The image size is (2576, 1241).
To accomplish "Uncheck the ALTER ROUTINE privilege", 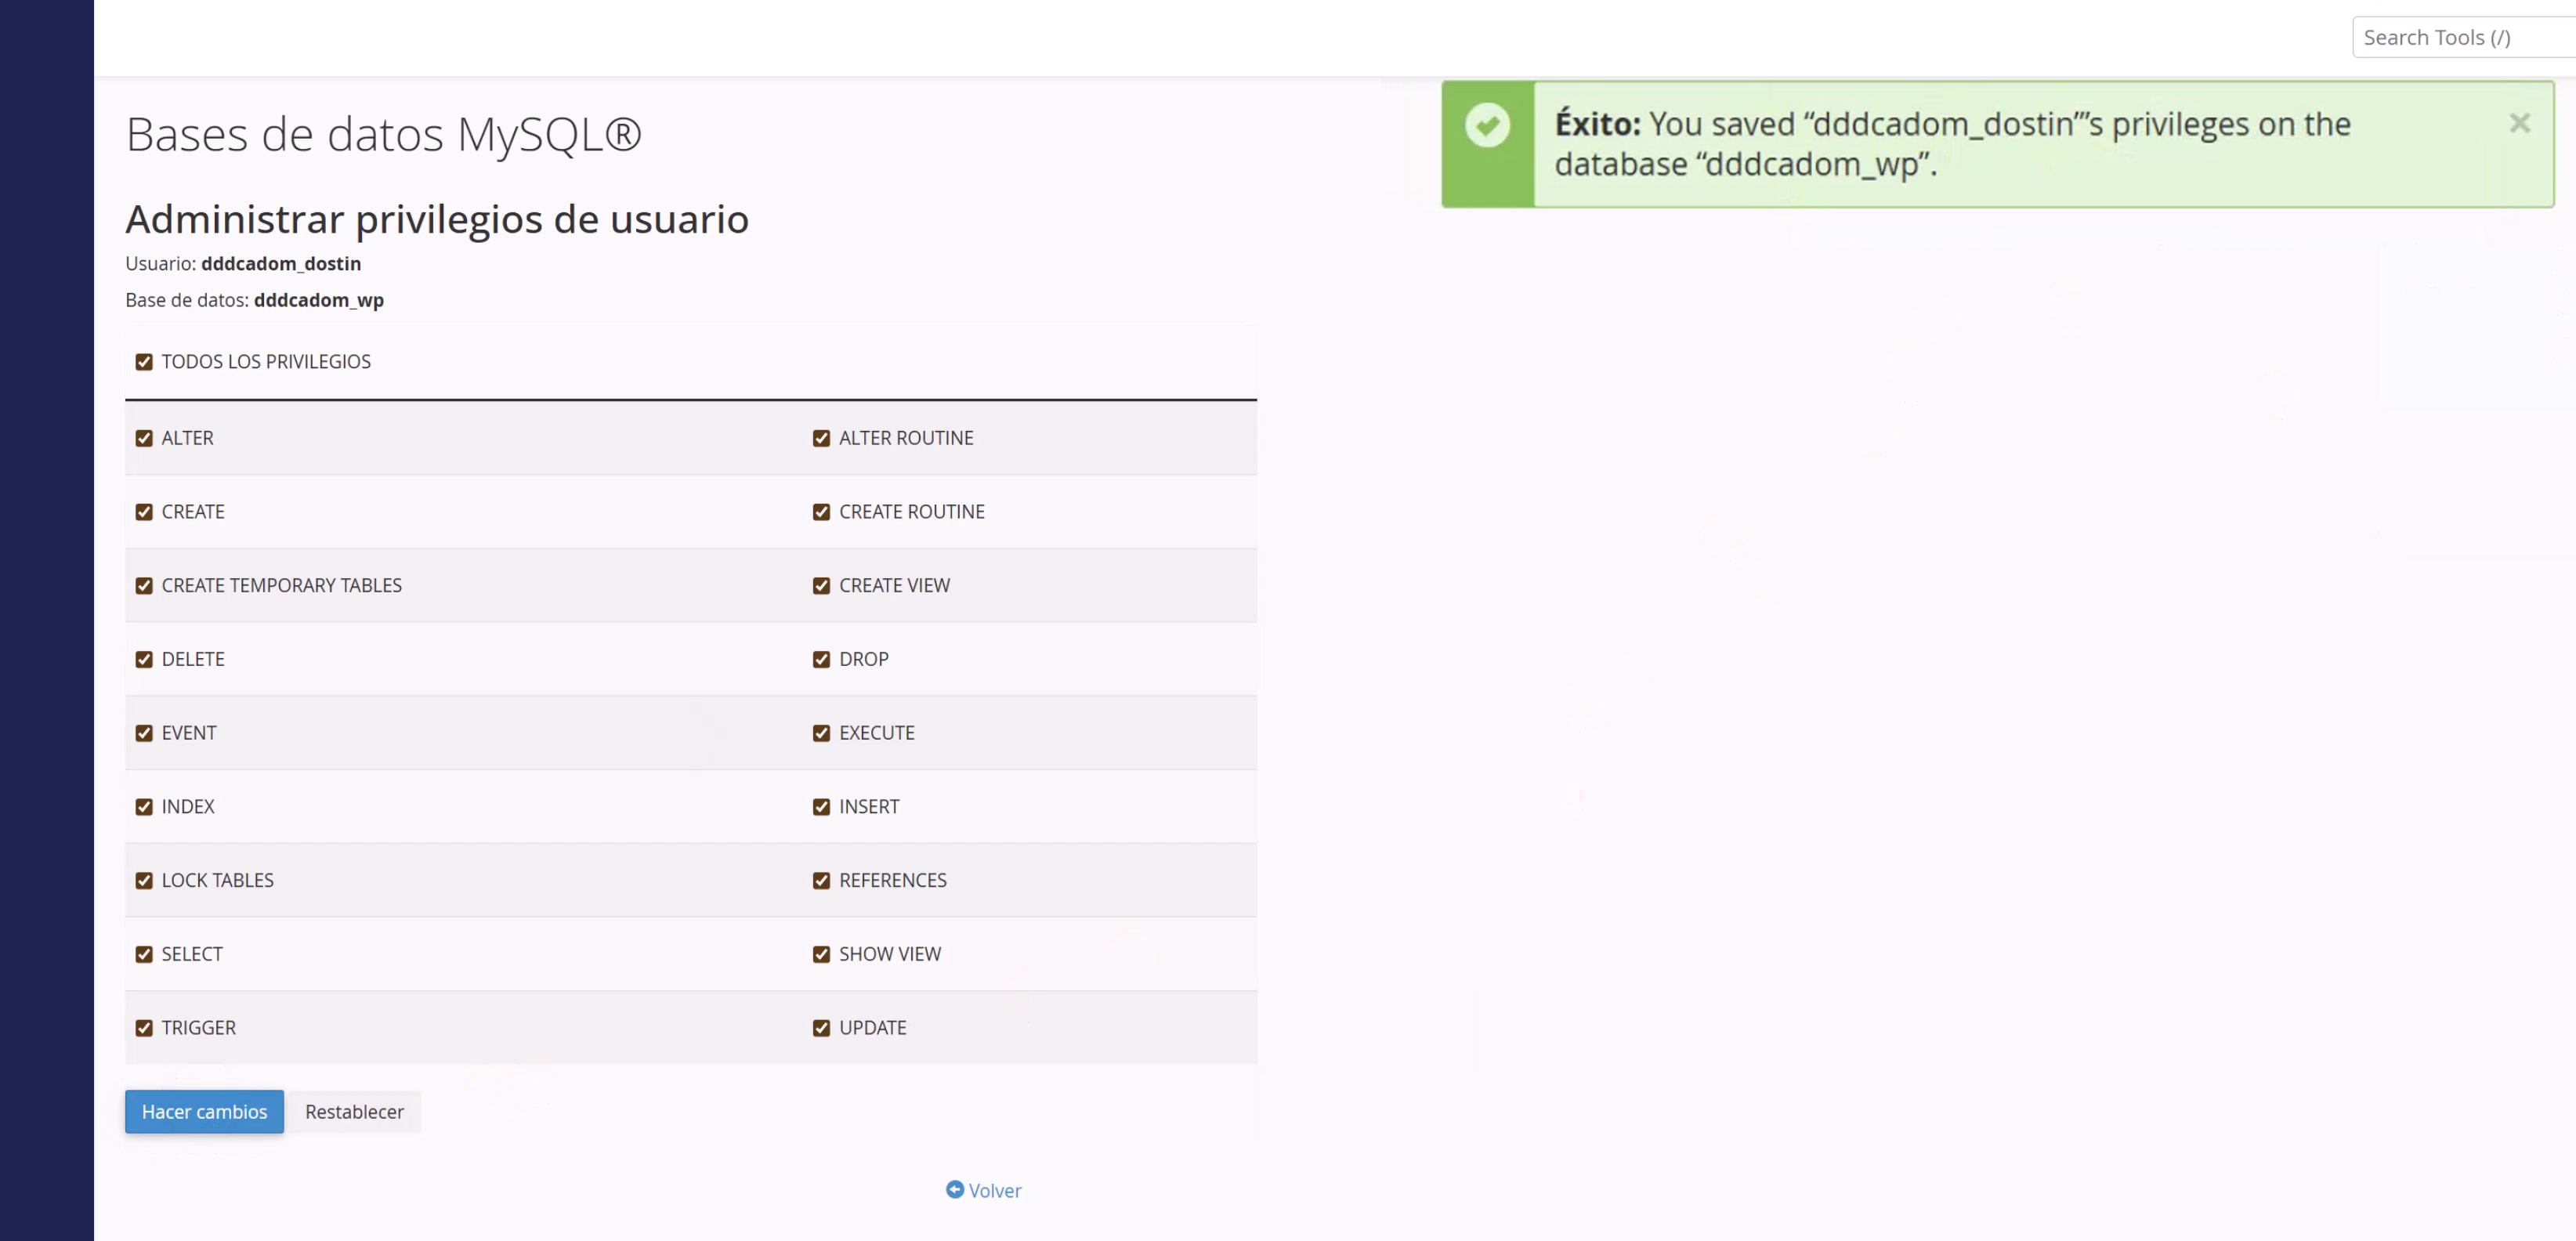I will pos(821,437).
